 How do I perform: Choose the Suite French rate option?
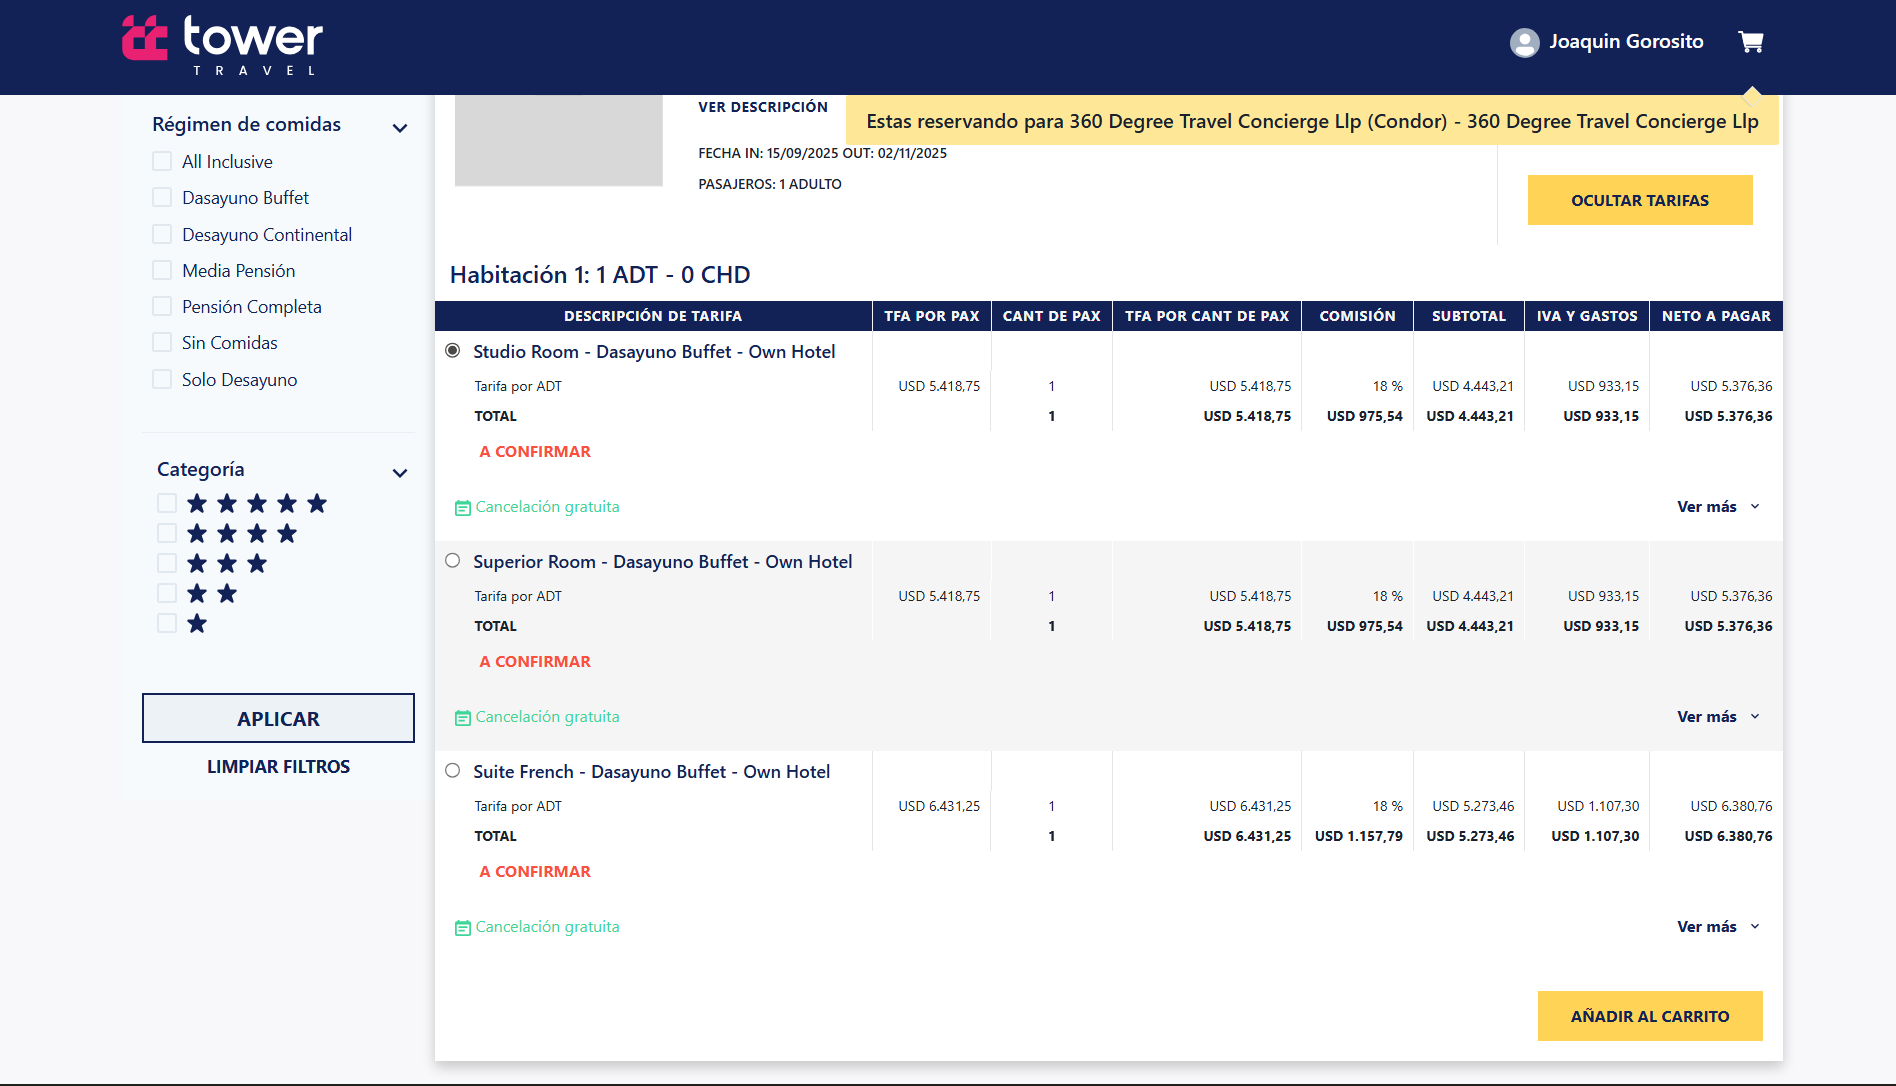click(453, 771)
